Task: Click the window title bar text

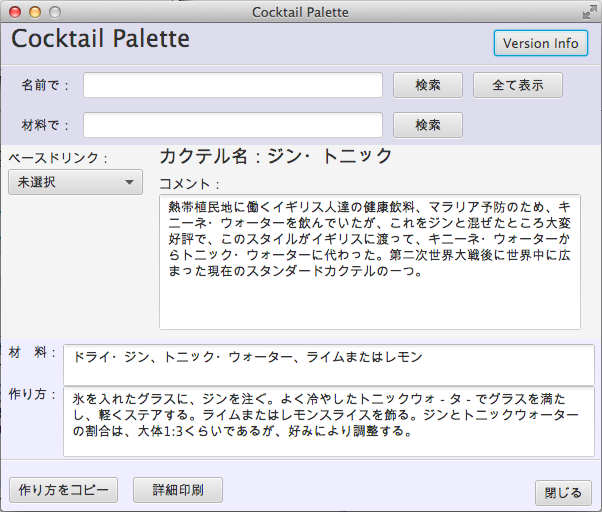Action: tap(300, 12)
